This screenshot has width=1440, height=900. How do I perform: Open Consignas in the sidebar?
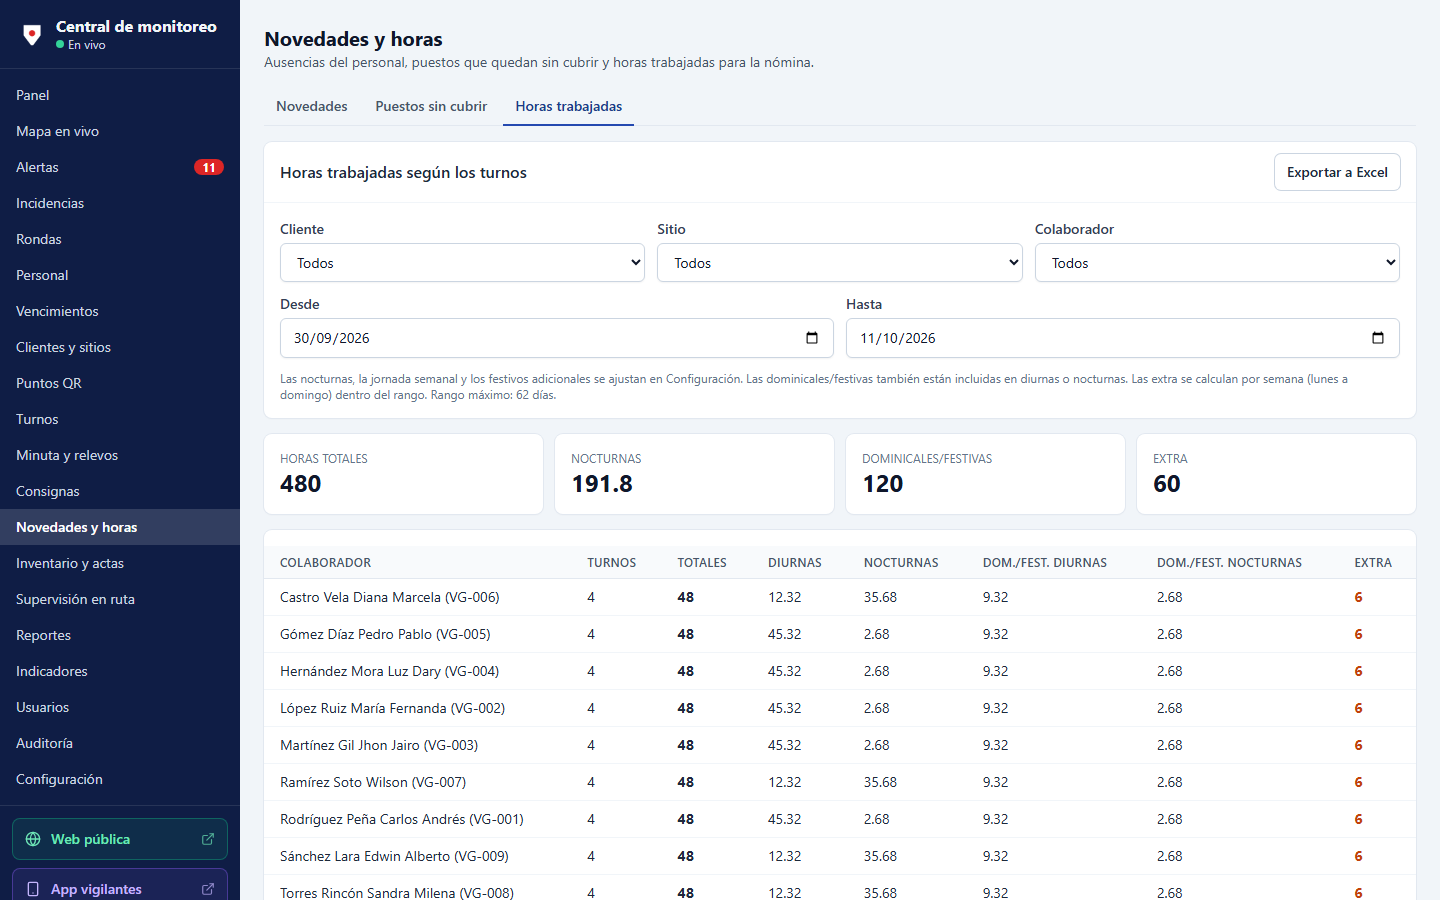[x=120, y=491]
